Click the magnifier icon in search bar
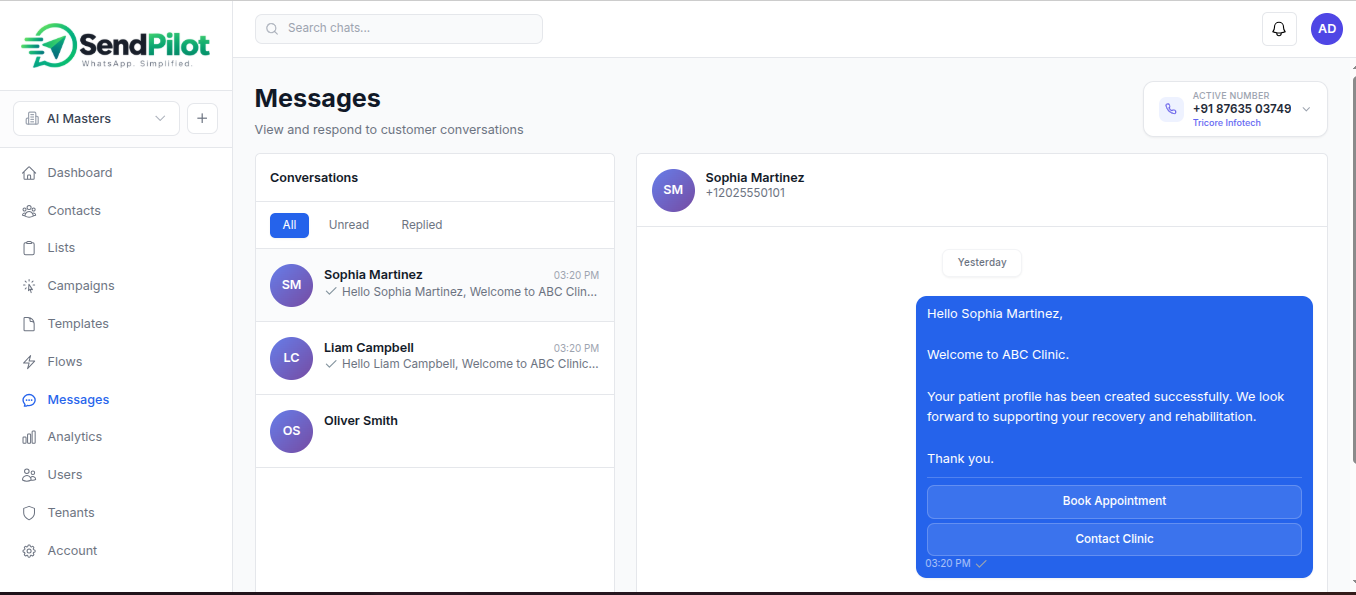Screen dimensions: 1356x595 coord(272,29)
